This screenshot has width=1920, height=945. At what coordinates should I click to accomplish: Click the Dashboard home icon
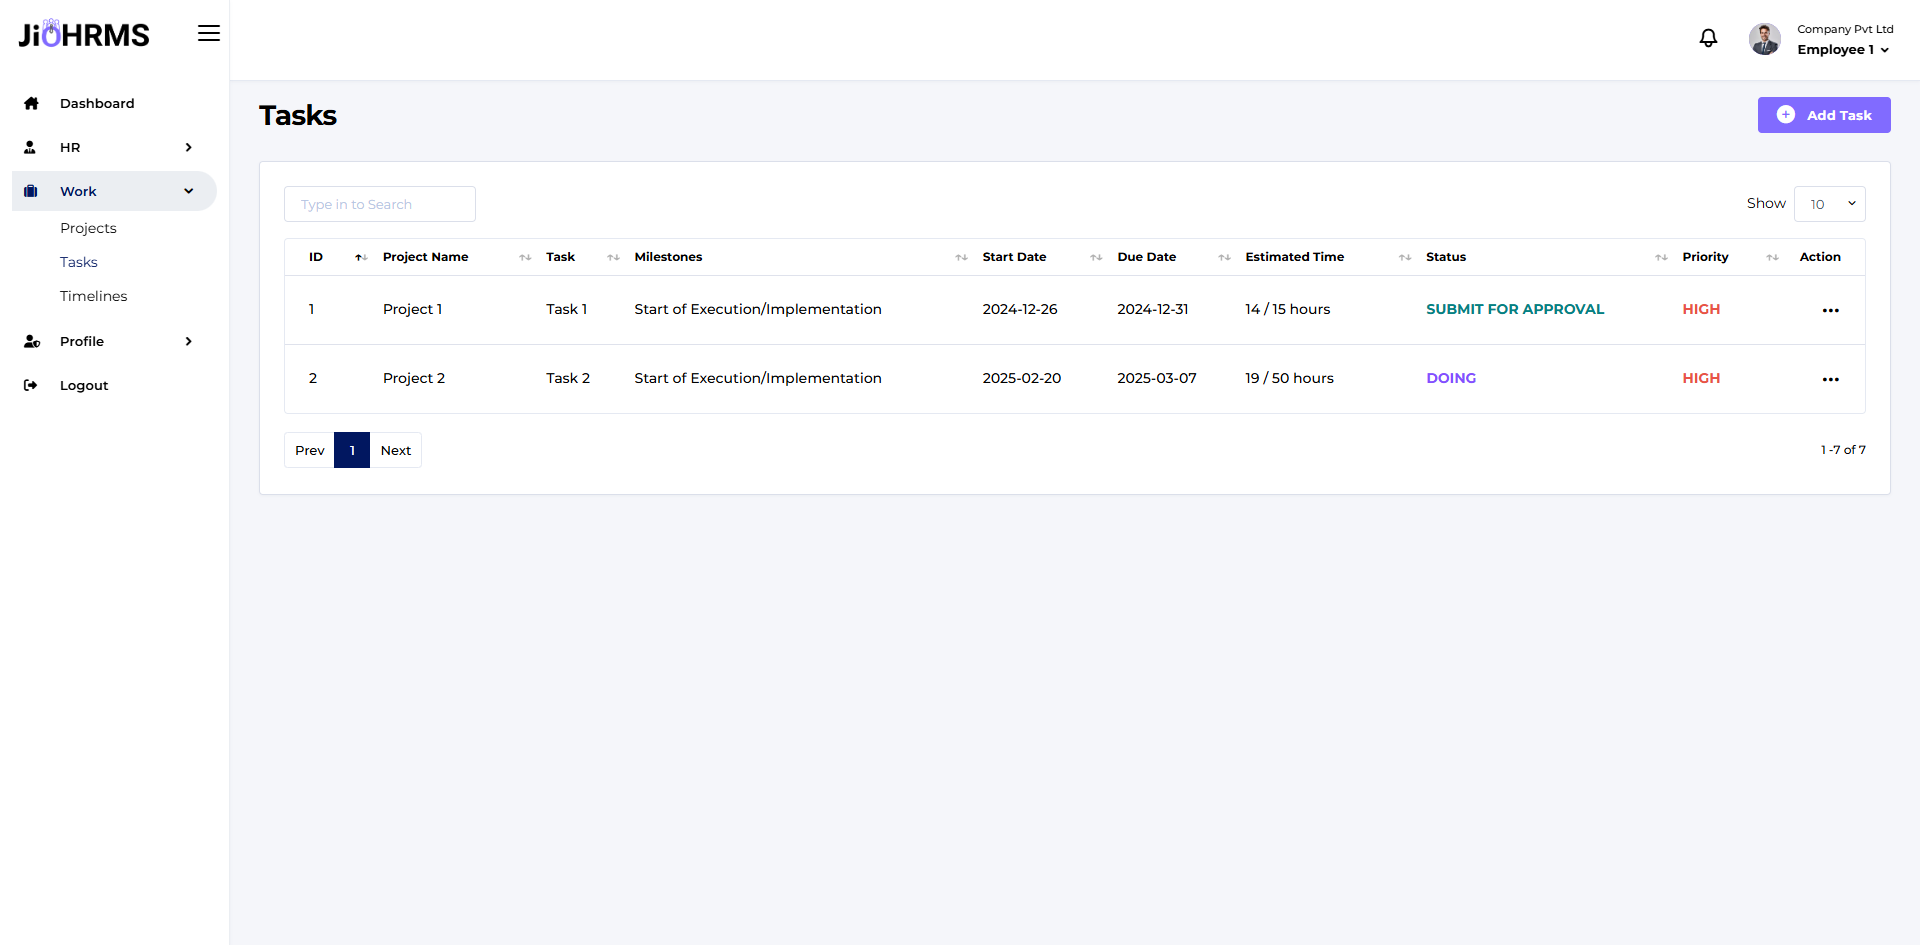pos(31,103)
